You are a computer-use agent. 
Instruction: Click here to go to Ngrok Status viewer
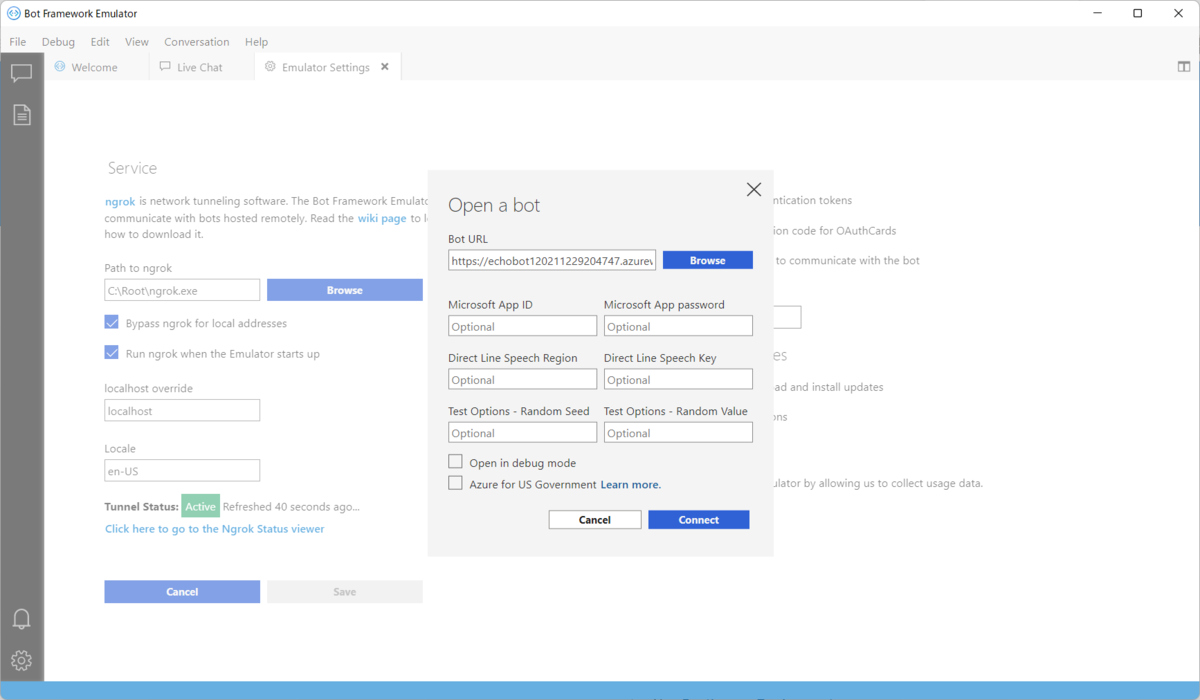point(215,529)
